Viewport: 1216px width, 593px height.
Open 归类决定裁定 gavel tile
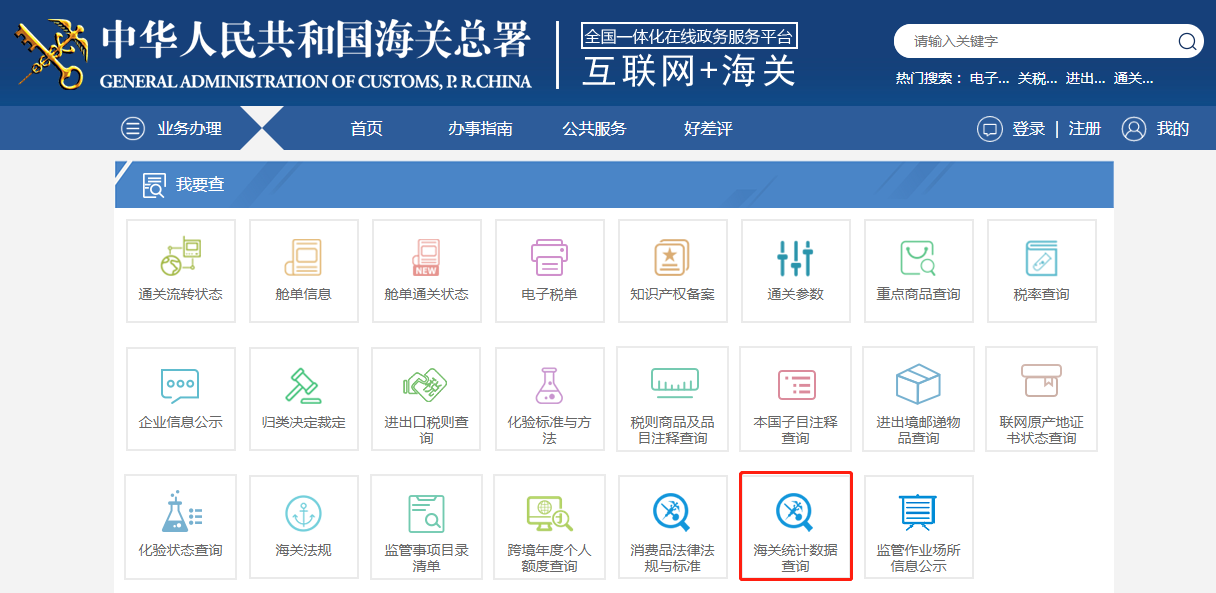click(304, 399)
